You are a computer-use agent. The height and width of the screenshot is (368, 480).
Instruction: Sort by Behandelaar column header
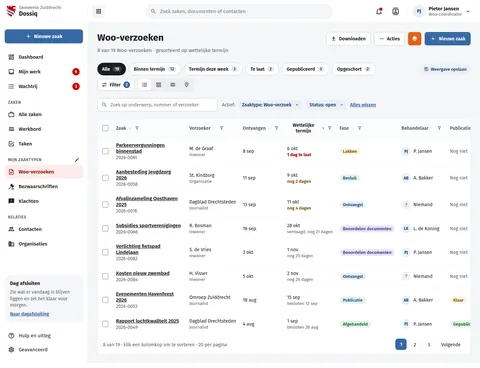[415, 128]
